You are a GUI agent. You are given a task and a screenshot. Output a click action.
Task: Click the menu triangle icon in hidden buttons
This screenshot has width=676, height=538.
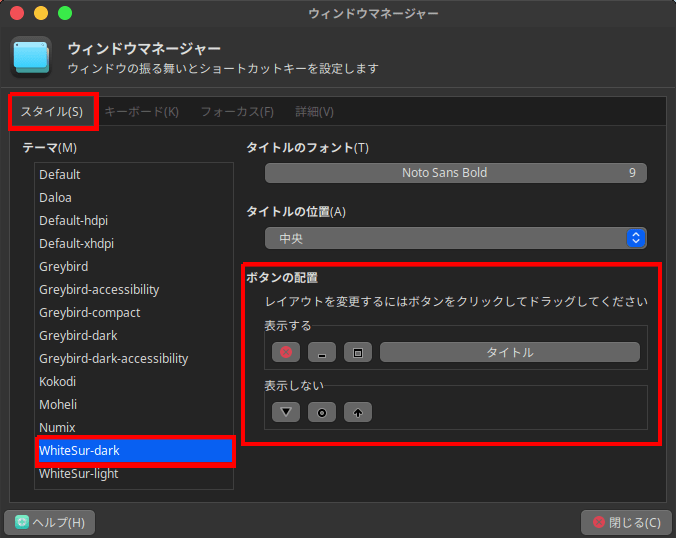point(286,412)
